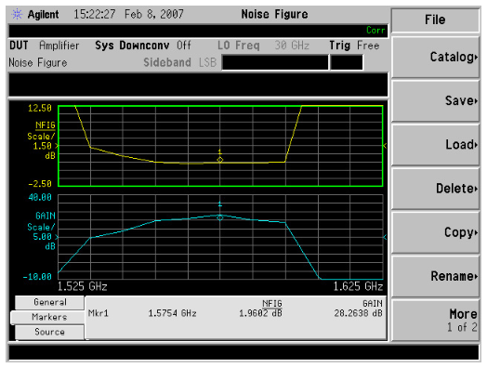Click the yellow right-edge NFIG reference indicator
The image size is (487, 368).
(x=385, y=146)
